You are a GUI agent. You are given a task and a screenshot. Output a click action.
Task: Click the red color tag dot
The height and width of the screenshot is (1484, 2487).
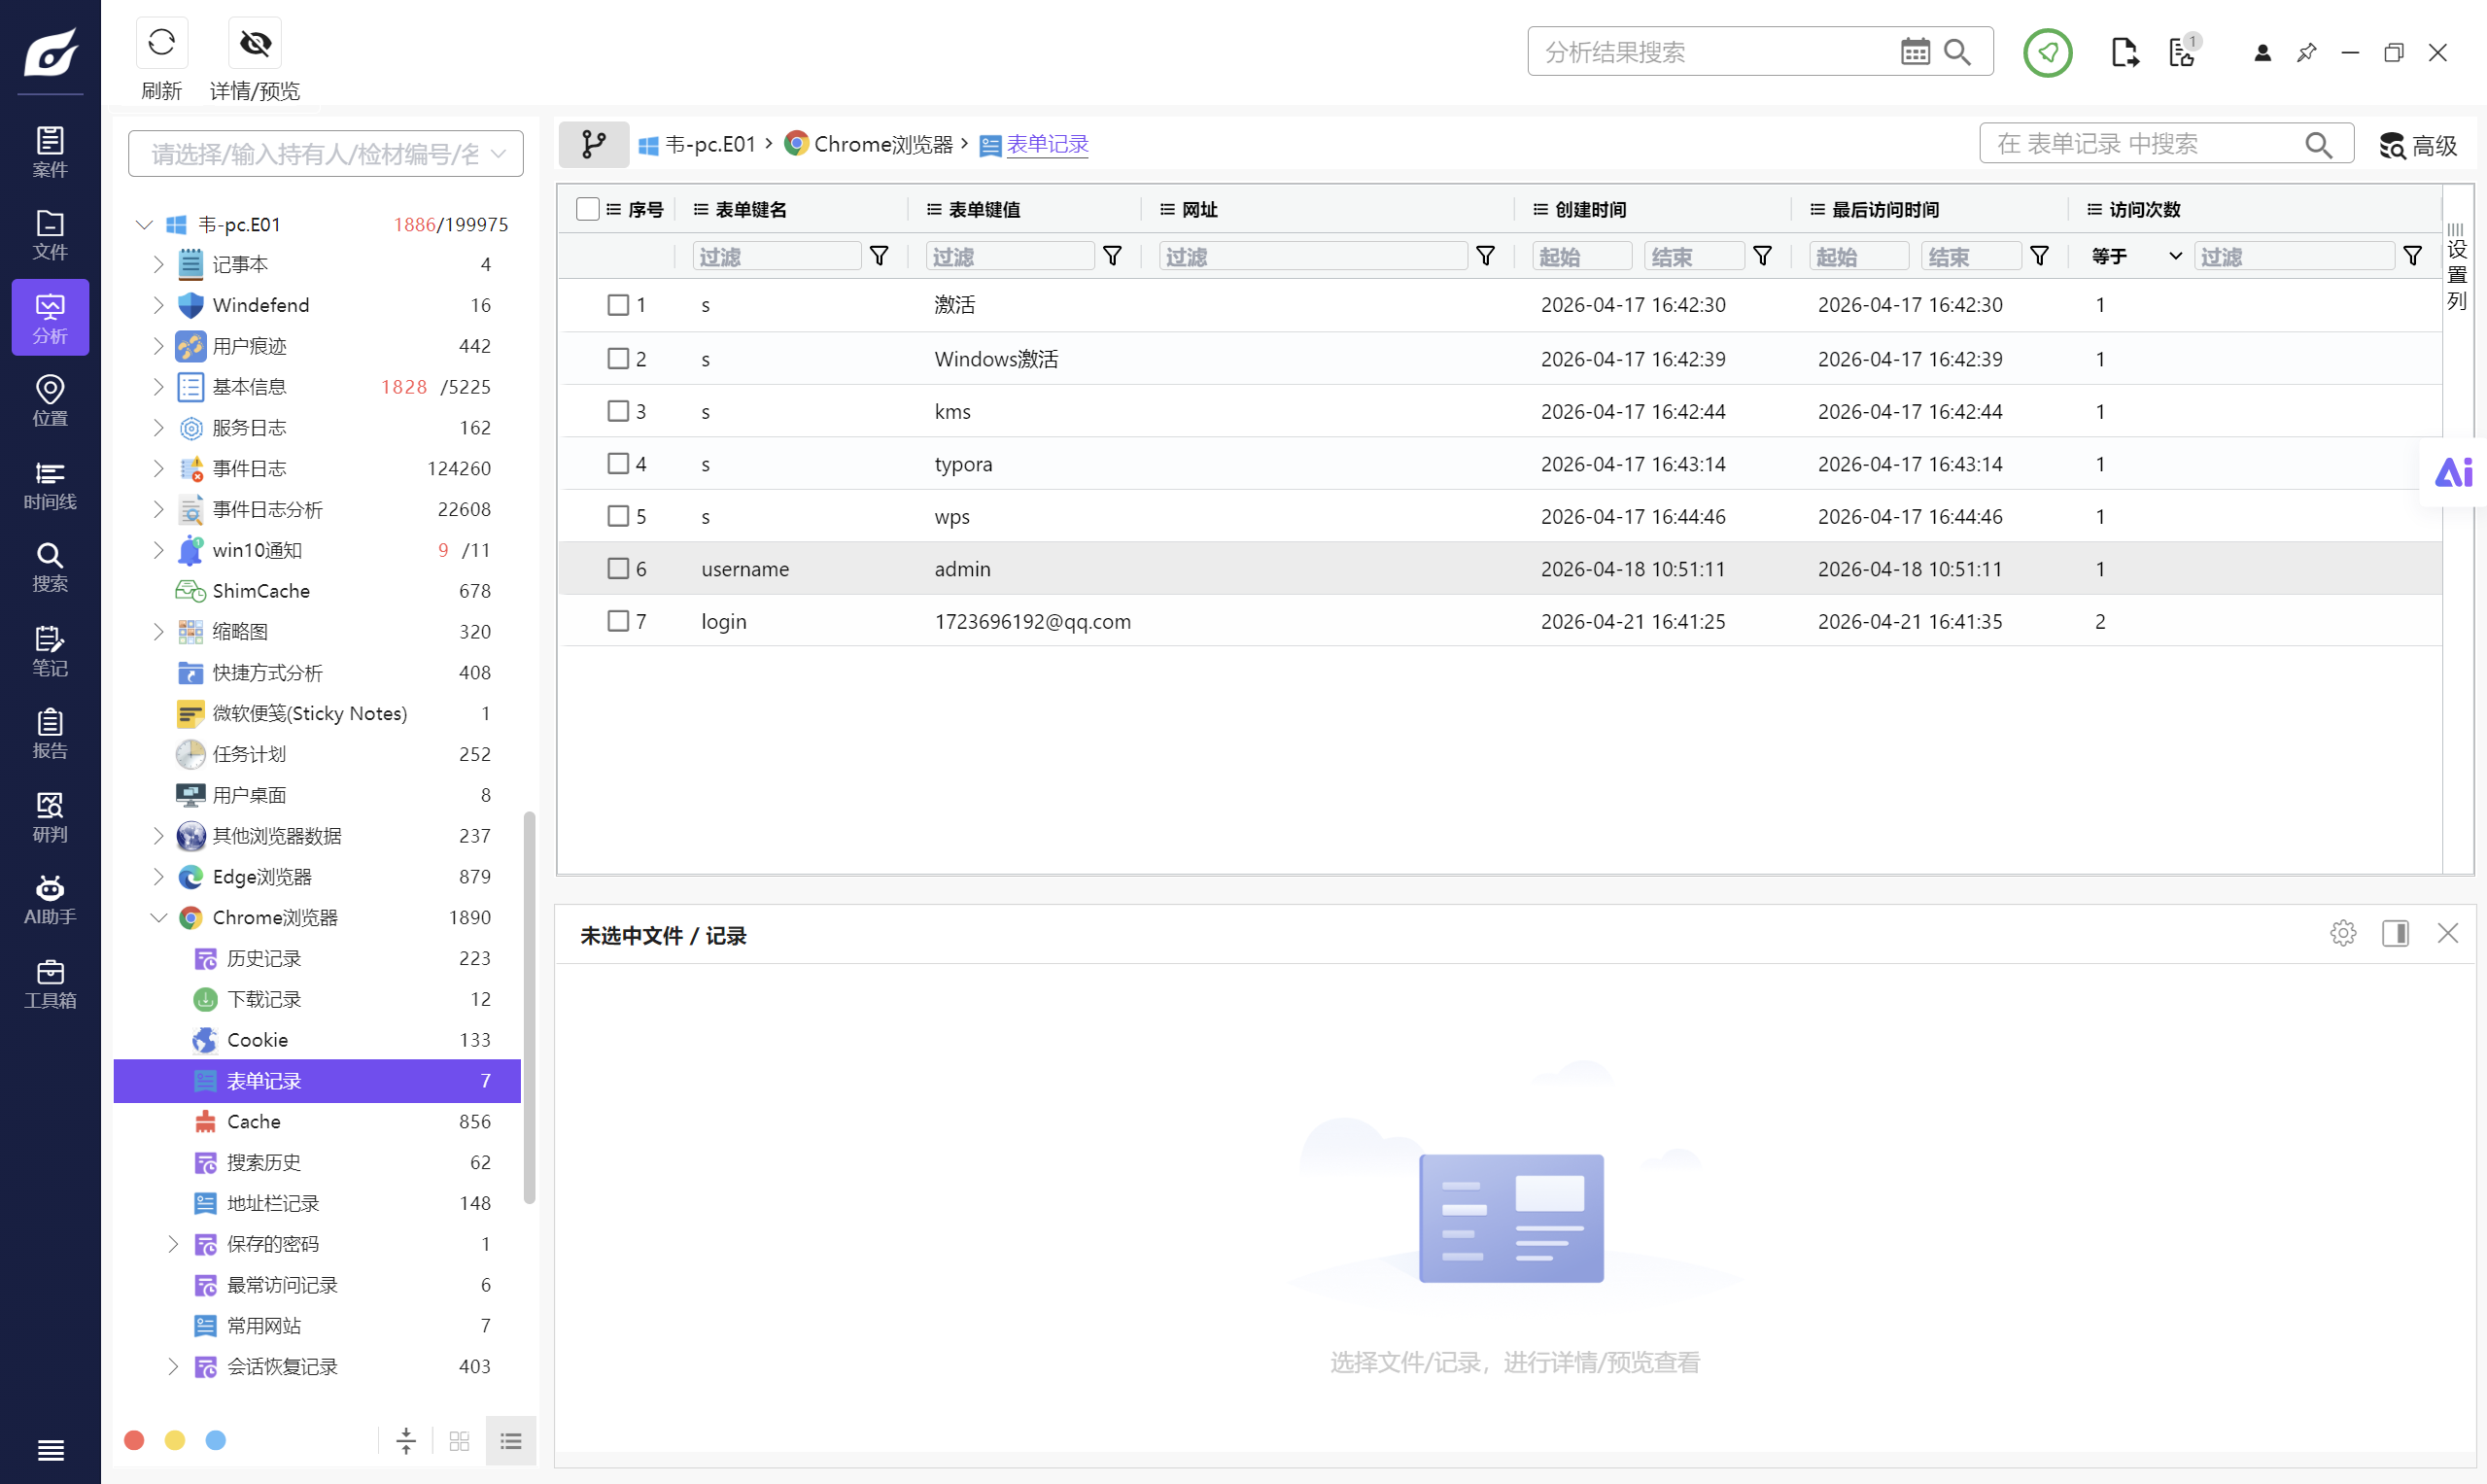coord(134,1439)
